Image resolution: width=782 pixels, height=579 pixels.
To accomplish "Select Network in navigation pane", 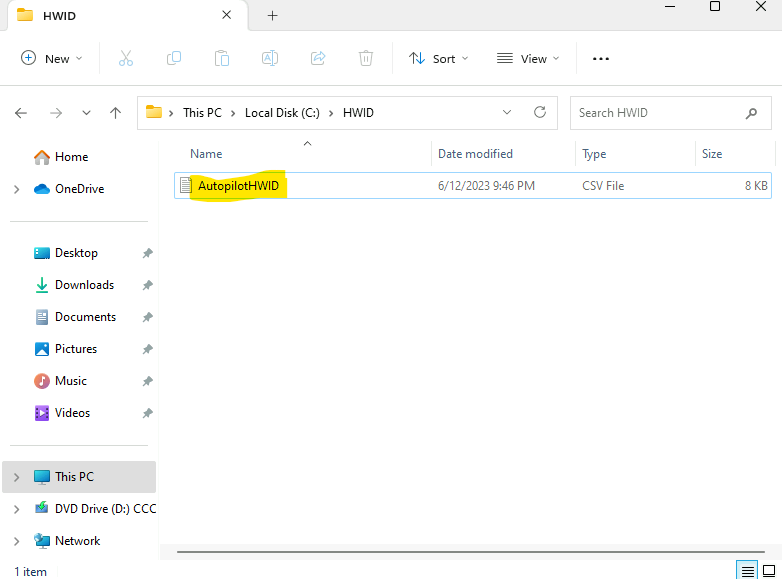I will 77,541.
